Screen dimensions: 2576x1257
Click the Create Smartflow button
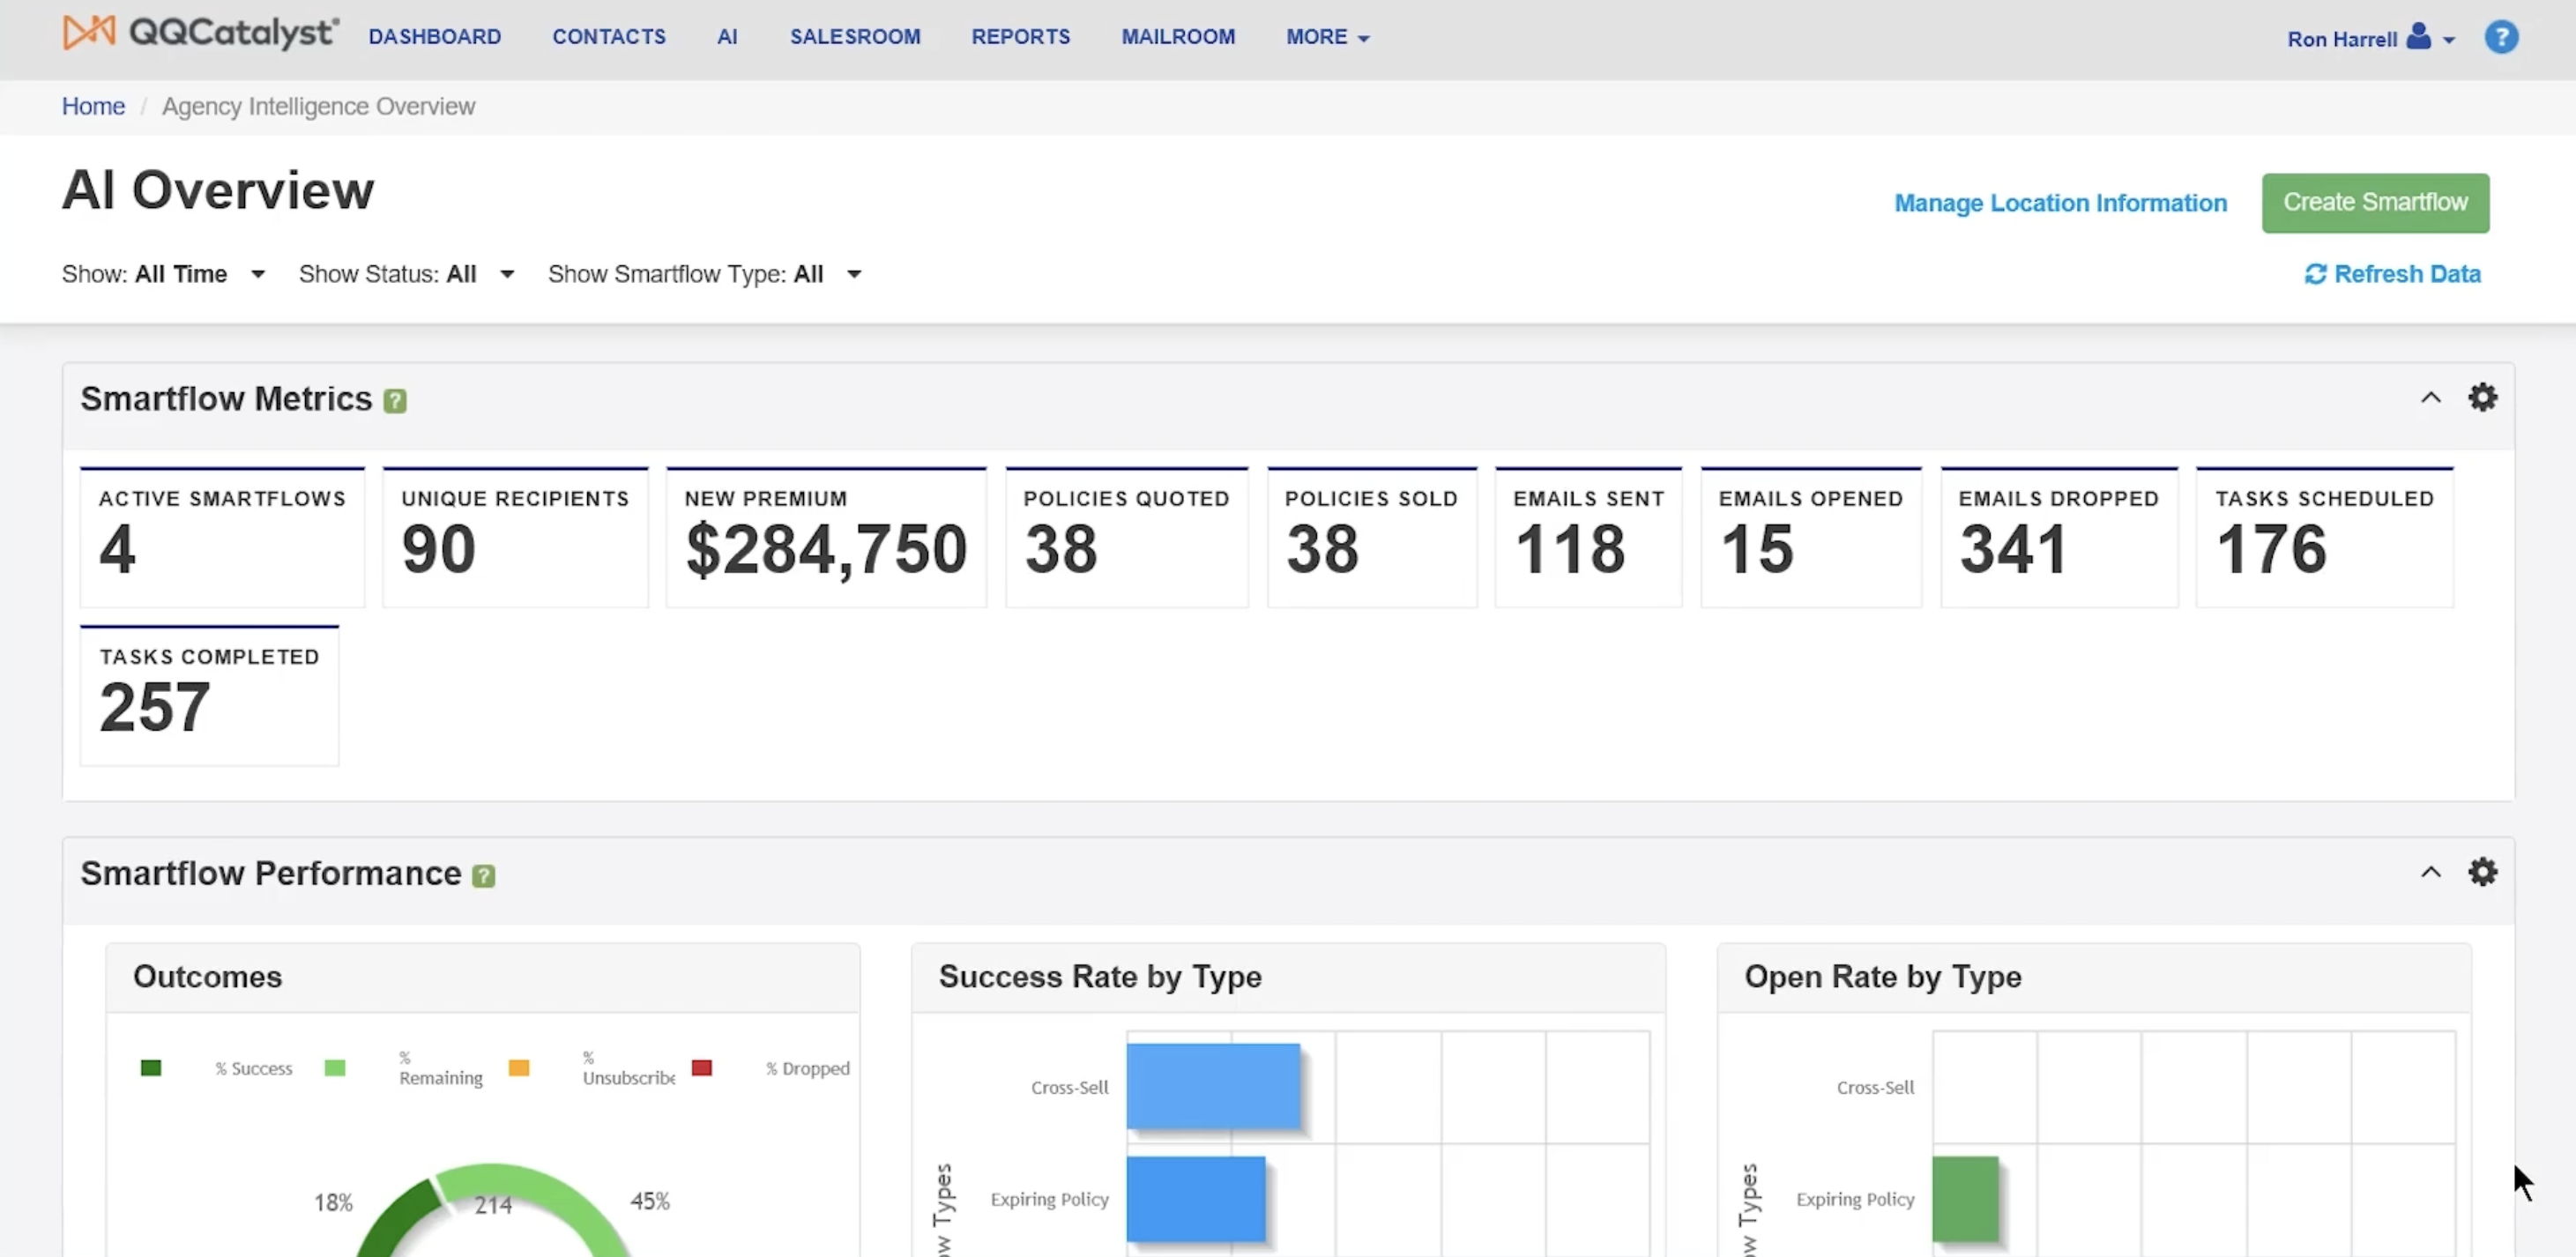click(2374, 203)
